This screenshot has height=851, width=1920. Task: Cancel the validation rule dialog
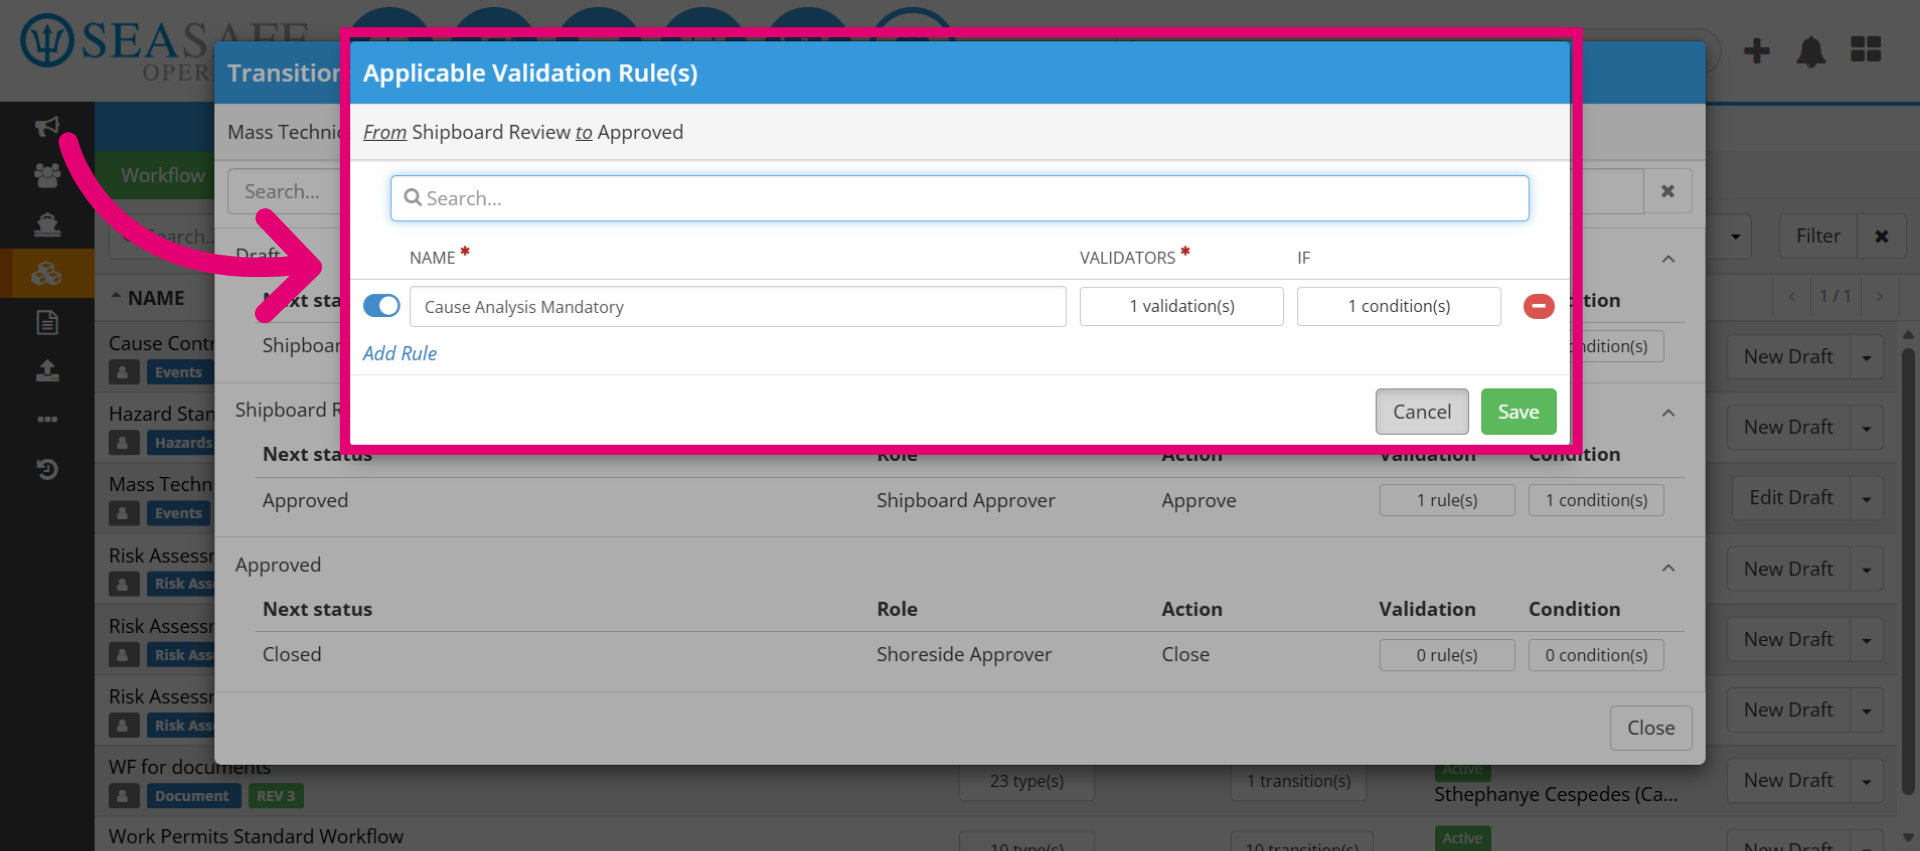coord(1421,411)
